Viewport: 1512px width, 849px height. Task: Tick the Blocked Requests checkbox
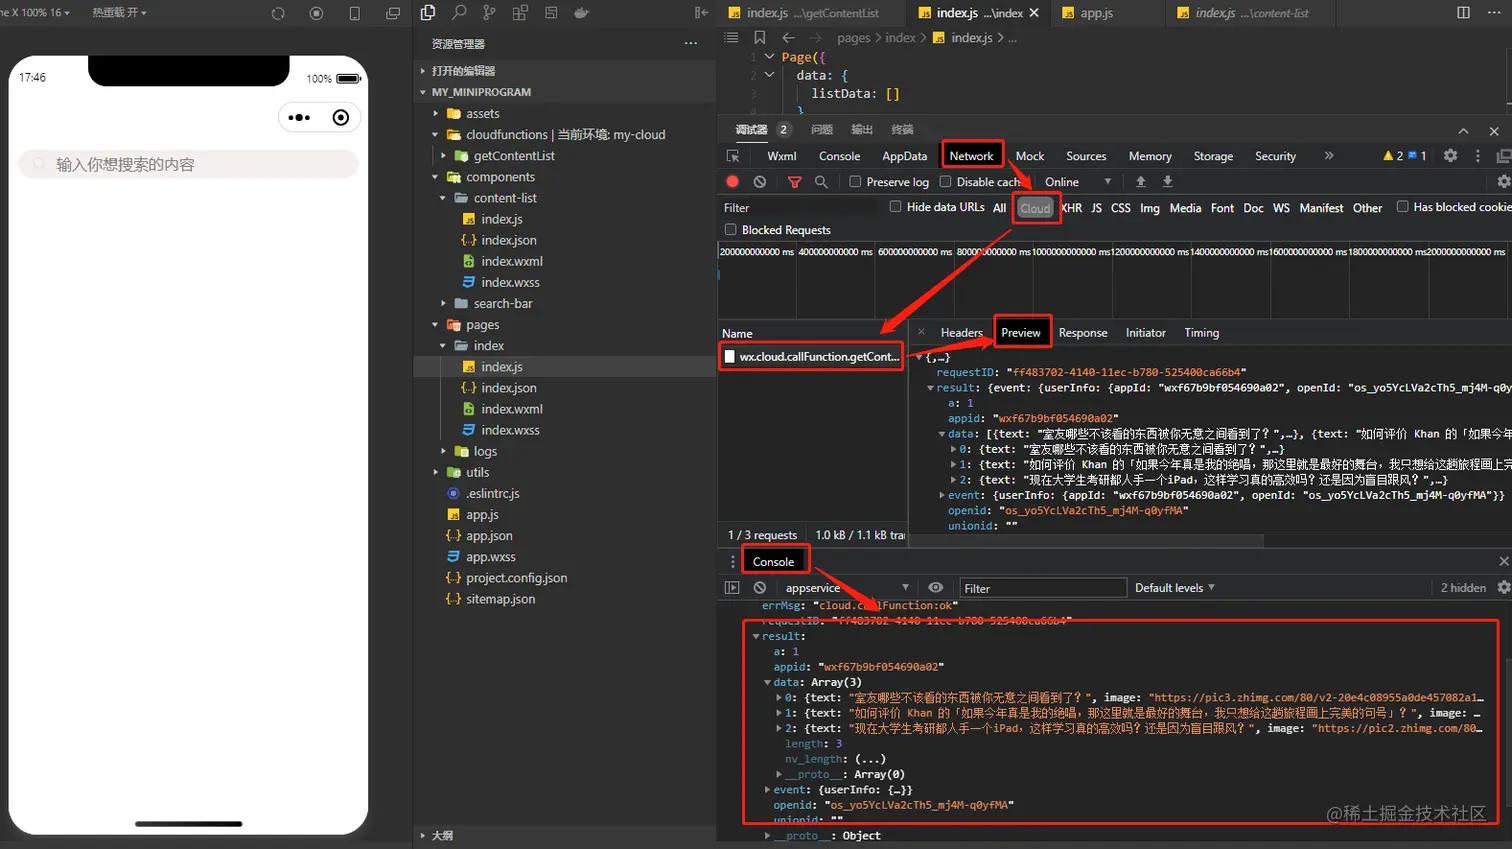tap(730, 230)
